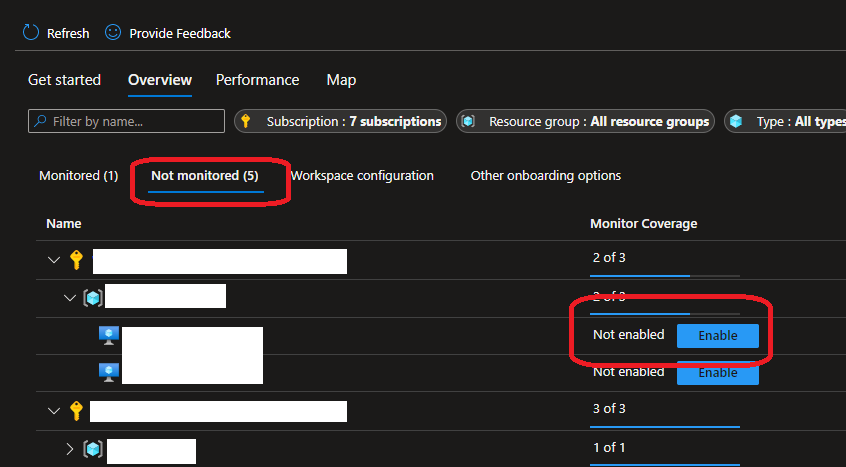The height and width of the screenshot is (467, 846).
Task: Click the first subscription's yellow key icon
Action: pos(78,261)
